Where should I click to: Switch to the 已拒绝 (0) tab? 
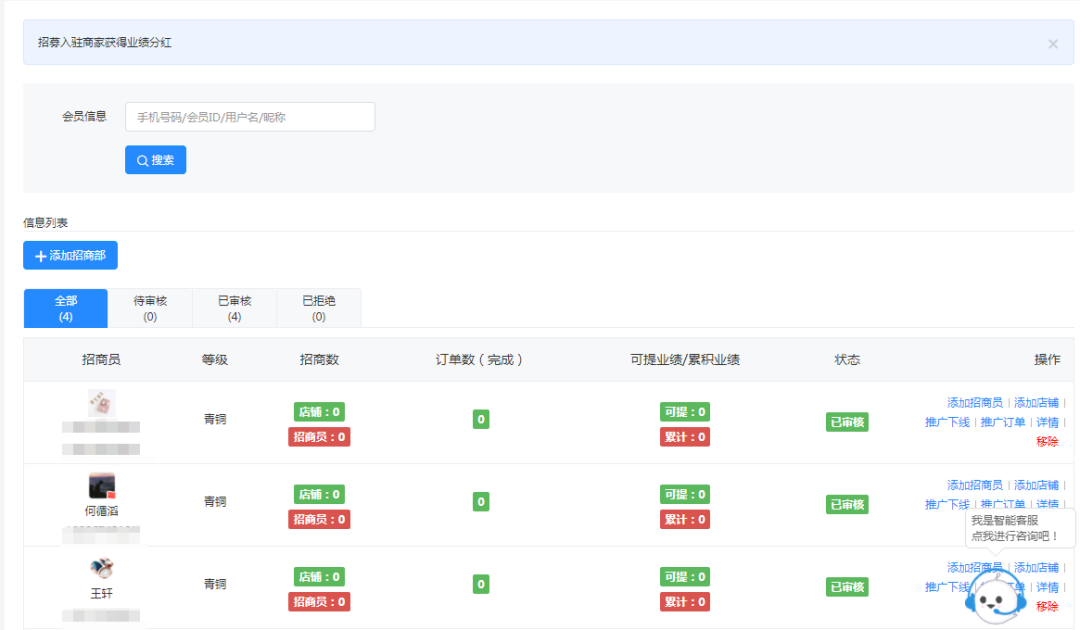point(319,308)
